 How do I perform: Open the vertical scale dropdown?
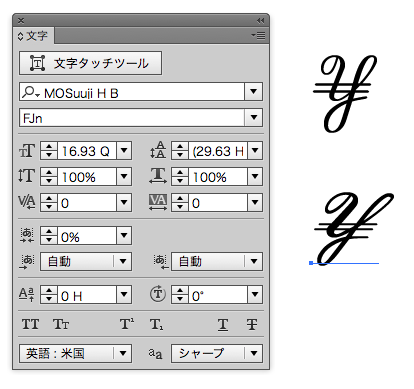[x=124, y=177]
